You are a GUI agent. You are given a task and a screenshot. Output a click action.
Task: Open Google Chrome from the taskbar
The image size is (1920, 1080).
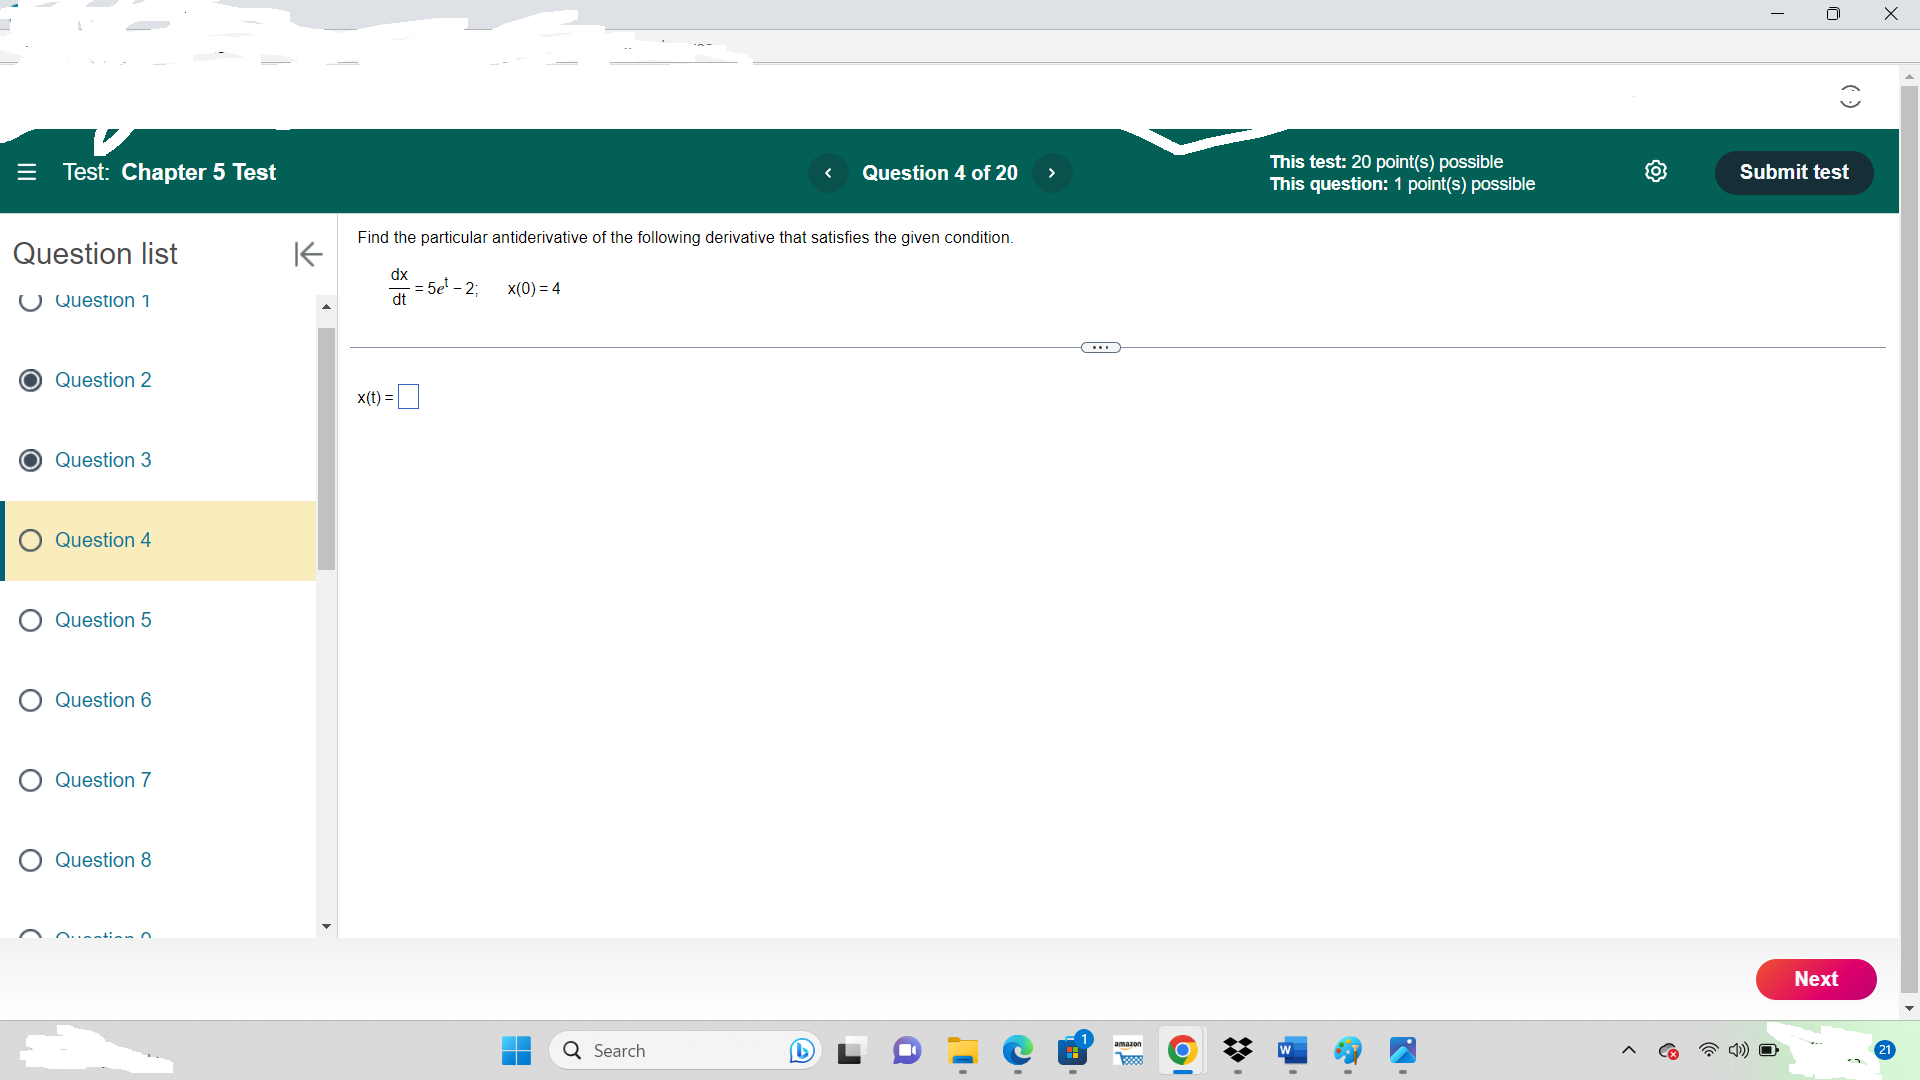click(x=1182, y=1051)
